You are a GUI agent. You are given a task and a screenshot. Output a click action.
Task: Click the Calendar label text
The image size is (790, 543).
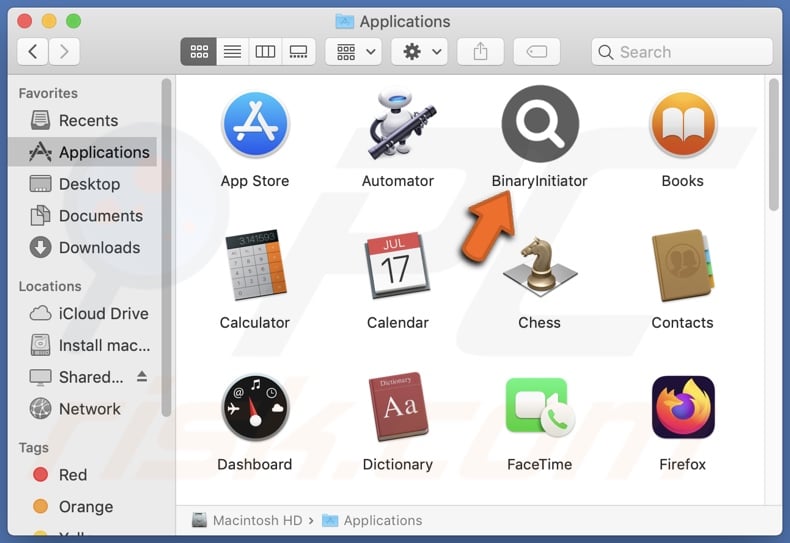point(398,322)
